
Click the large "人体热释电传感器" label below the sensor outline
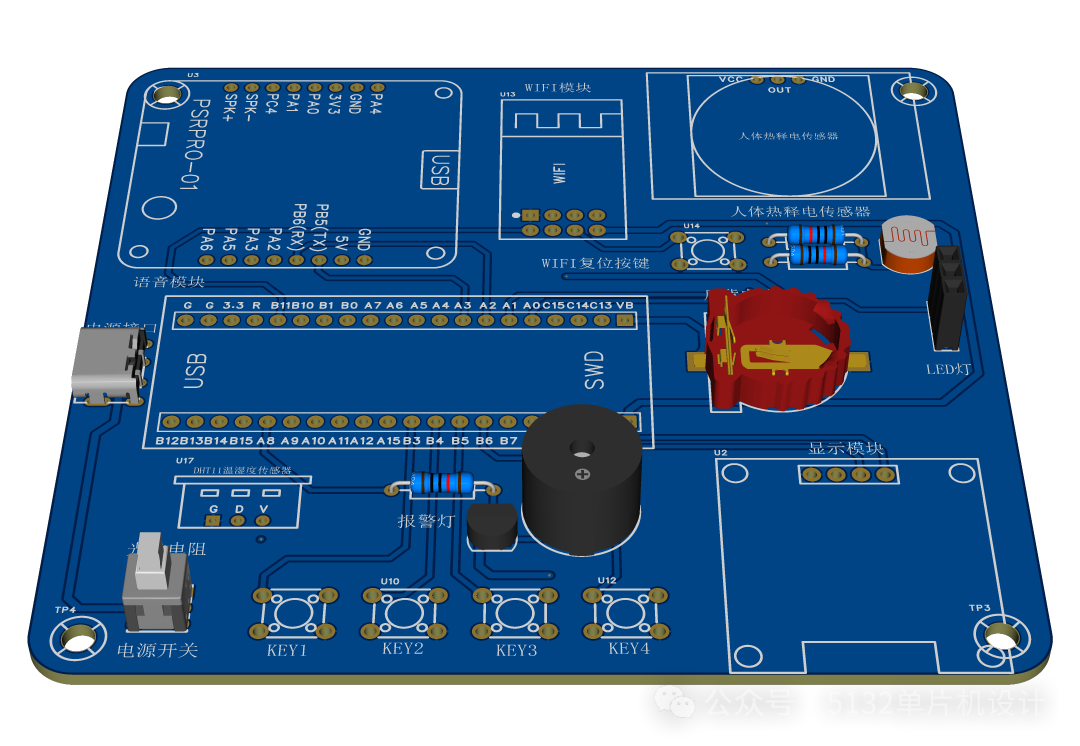[x=800, y=211]
